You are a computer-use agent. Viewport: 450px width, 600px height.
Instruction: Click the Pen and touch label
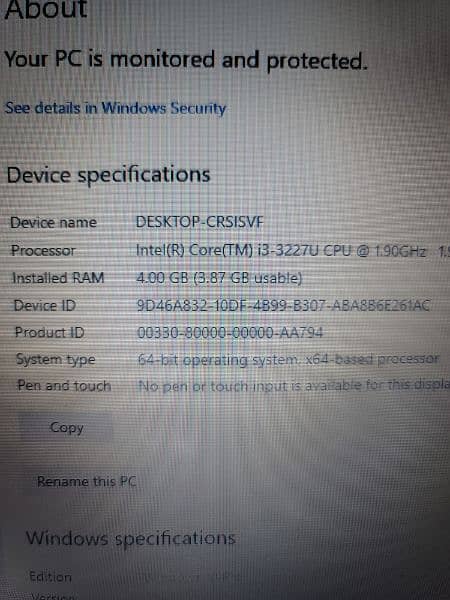(64, 386)
